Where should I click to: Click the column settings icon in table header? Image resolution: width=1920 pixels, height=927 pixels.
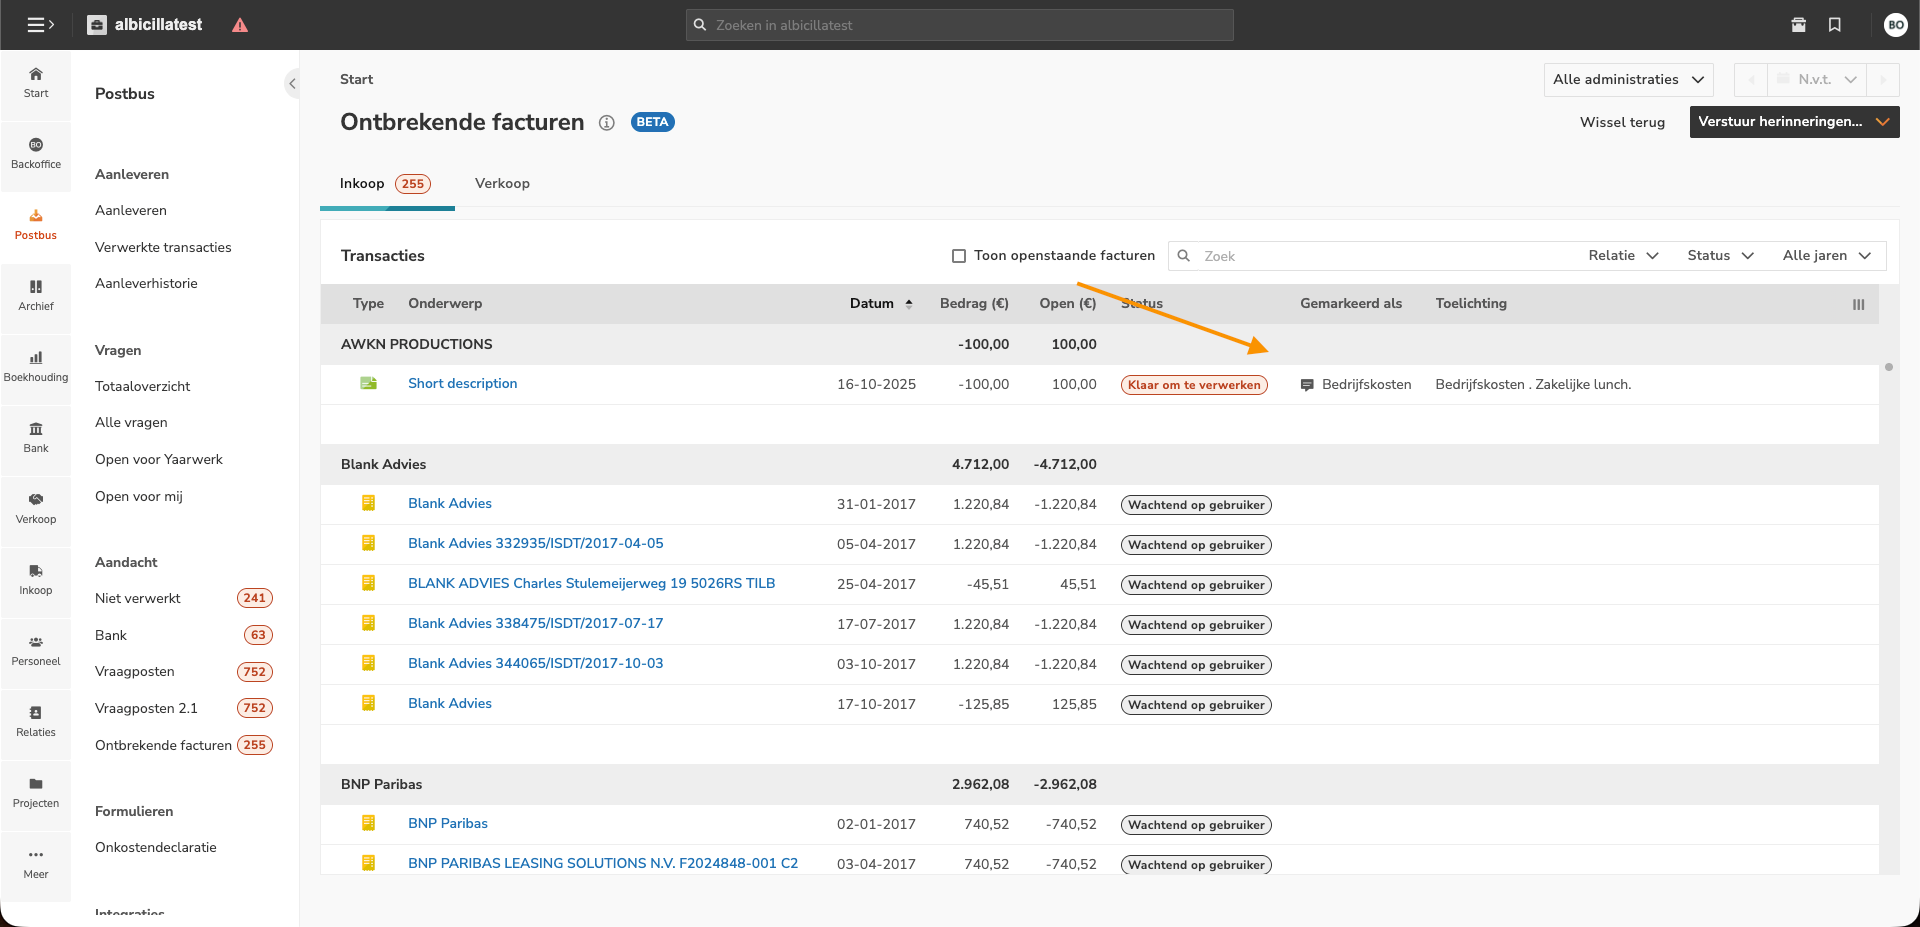coord(1858,305)
